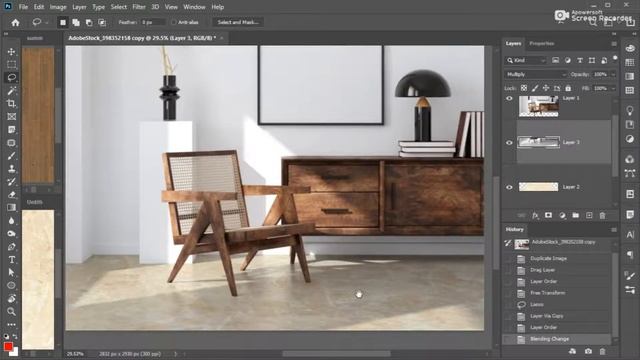The width and height of the screenshot is (640, 360).
Task: Create new document from current state
Action: [x=573, y=351]
